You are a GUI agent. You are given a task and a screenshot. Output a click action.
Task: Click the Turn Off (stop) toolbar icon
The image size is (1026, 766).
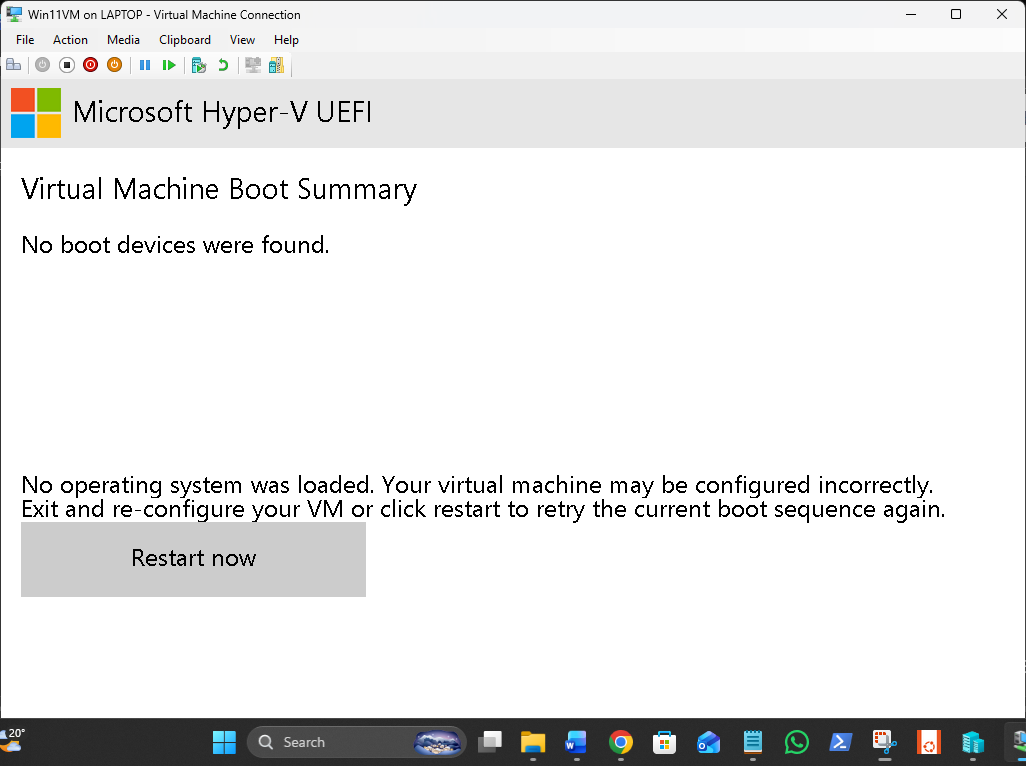click(x=67, y=65)
